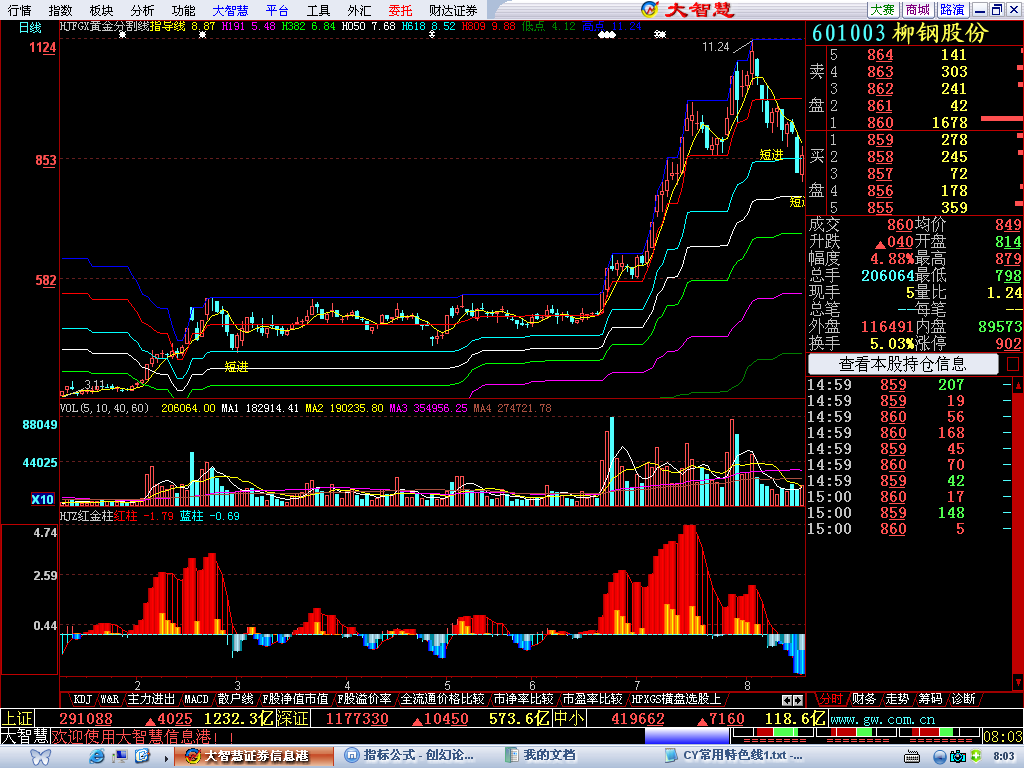This screenshot has height=768, width=1024.
Task: Open the 外汇 menu
Action: click(x=359, y=10)
